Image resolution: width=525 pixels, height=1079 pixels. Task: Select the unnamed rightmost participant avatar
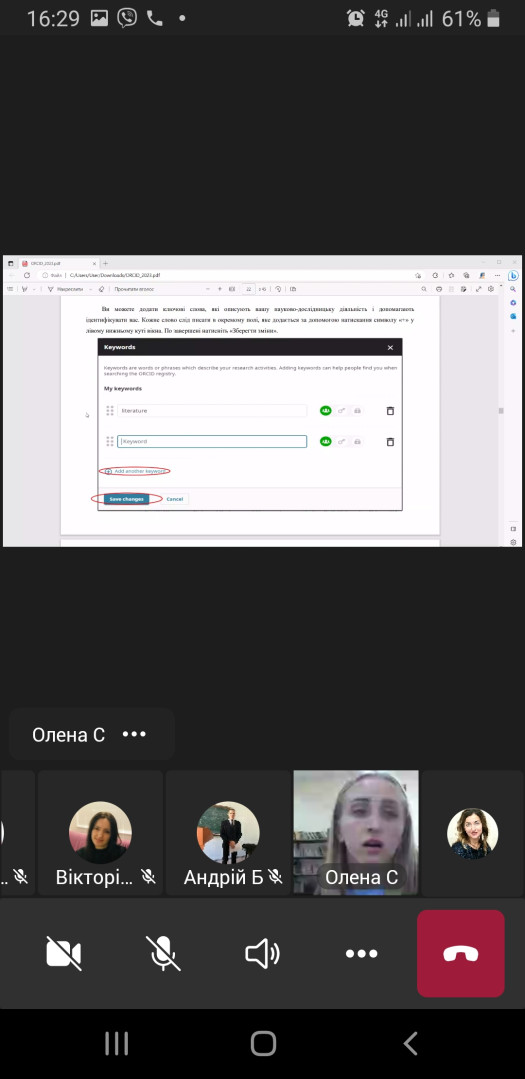473,833
